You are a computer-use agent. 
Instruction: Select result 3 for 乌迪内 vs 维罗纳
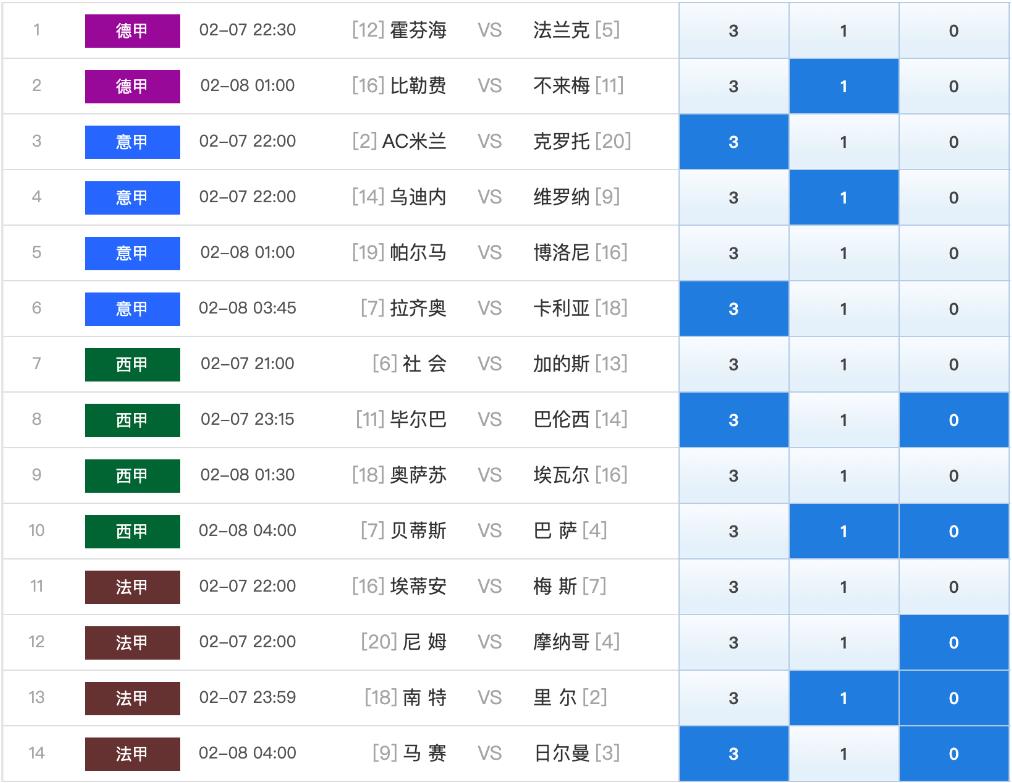pos(734,198)
